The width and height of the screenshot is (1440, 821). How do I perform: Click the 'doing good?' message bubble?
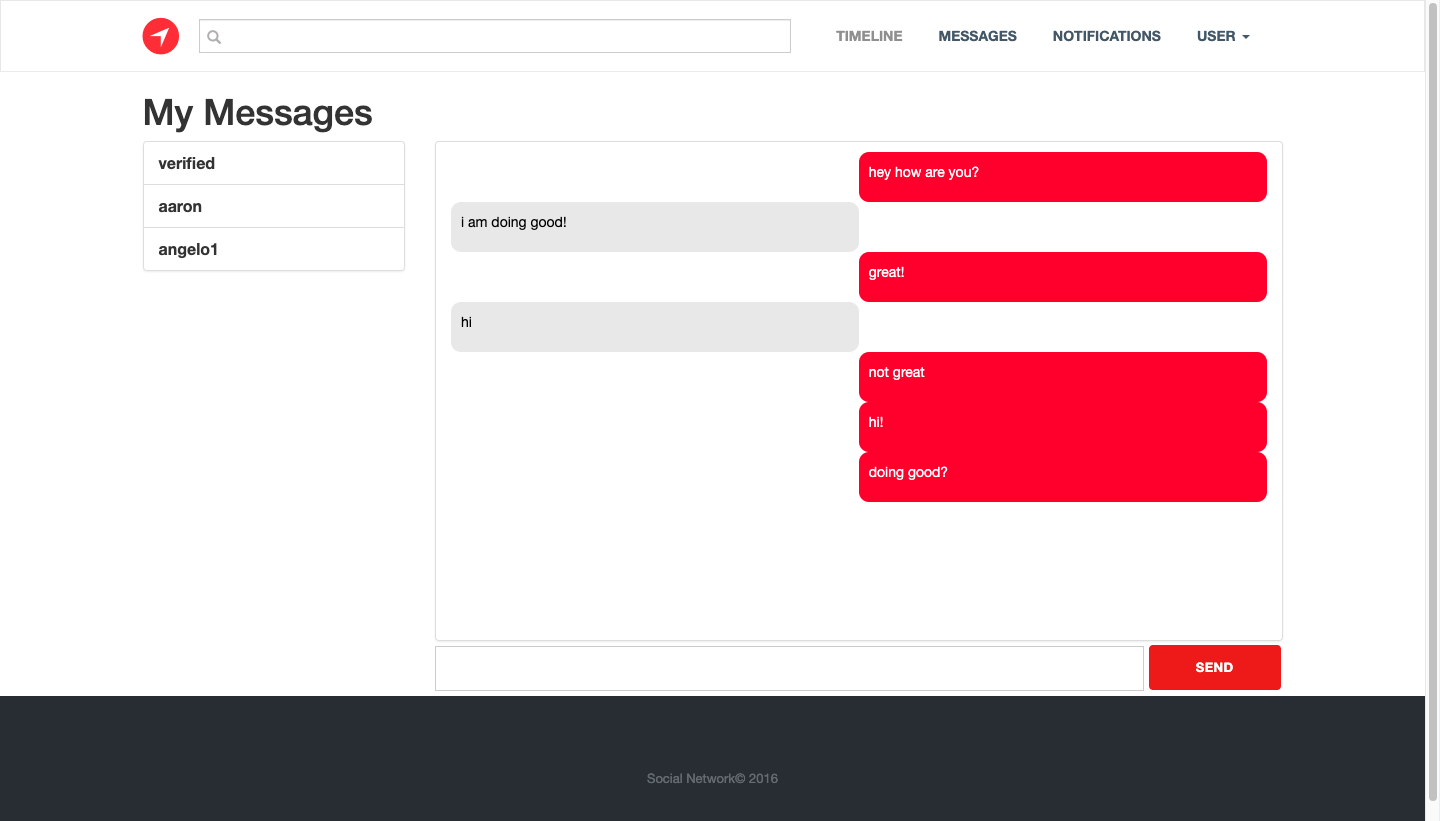pos(1063,477)
